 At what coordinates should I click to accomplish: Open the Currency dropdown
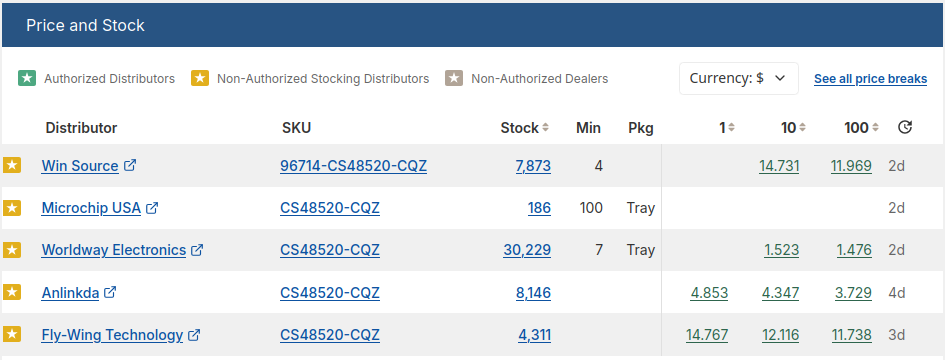point(739,78)
